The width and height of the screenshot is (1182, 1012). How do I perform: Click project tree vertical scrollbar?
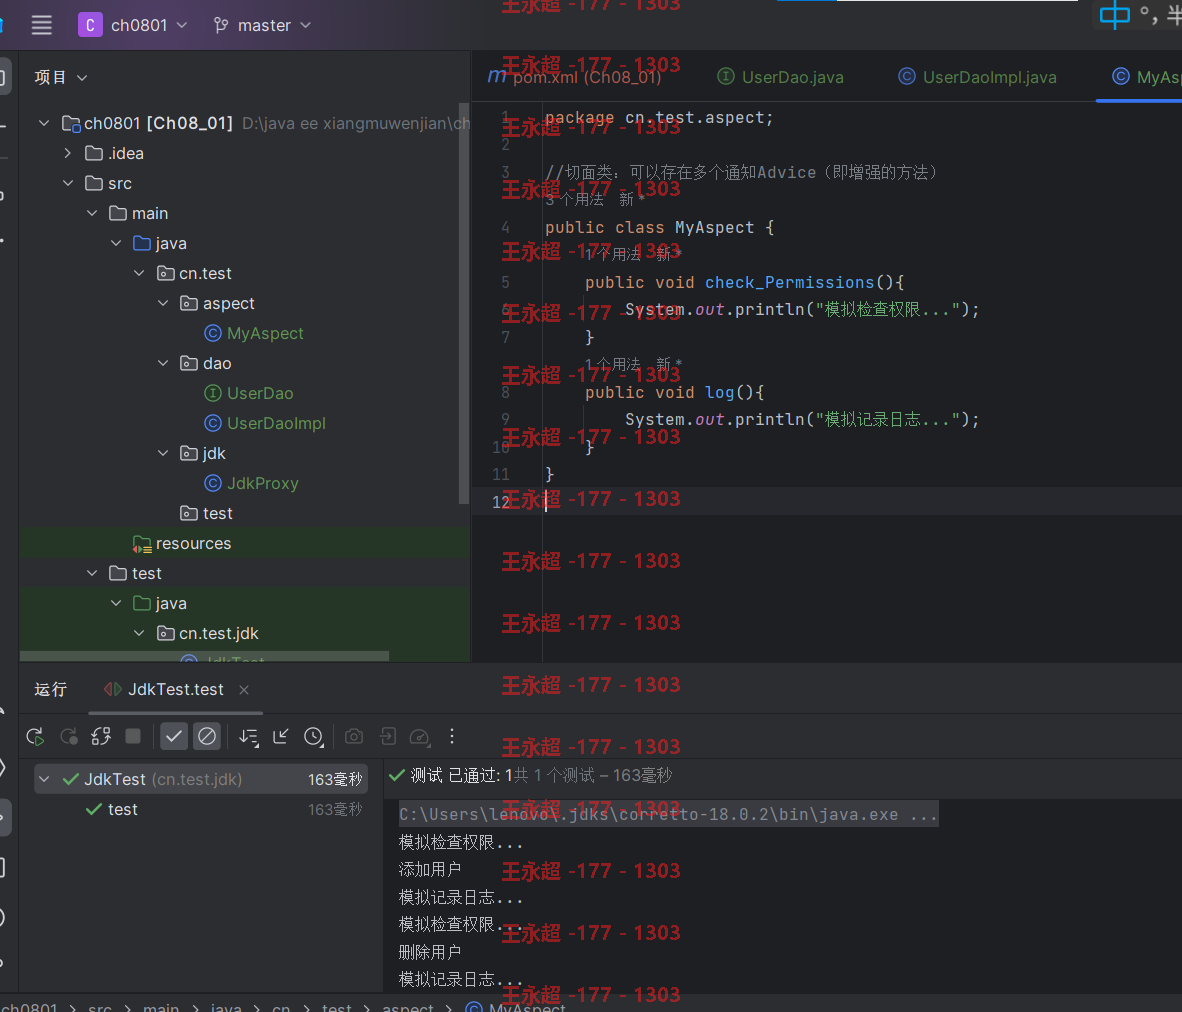(x=463, y=302)
